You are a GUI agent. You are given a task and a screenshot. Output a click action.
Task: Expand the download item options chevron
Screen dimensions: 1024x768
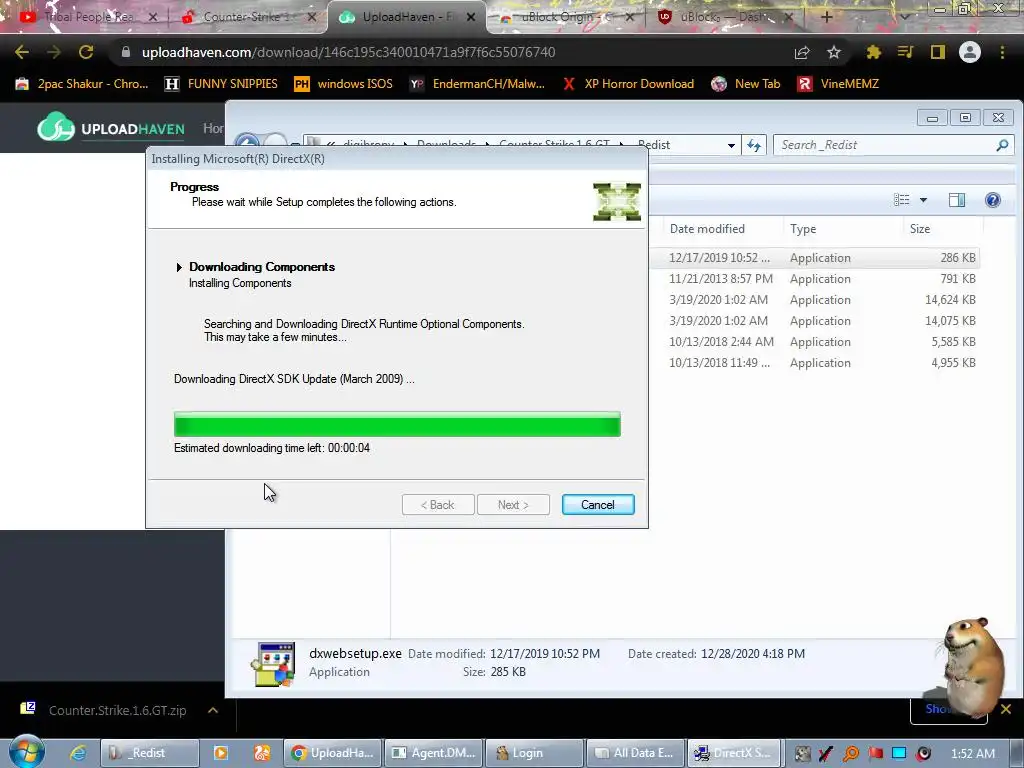pyautogui.click(x=213, y=710)
